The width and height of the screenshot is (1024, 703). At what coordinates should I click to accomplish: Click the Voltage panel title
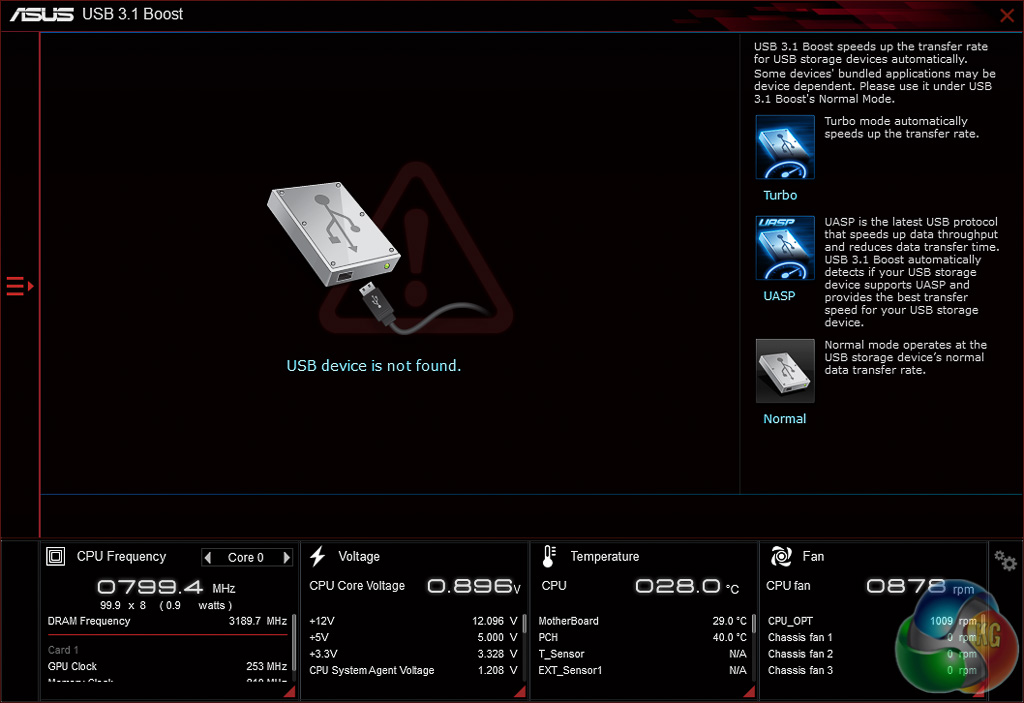tap(359, 557)
